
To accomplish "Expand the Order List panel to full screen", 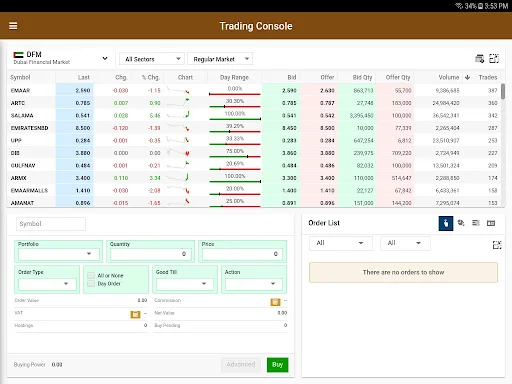I will pos(497,245).
